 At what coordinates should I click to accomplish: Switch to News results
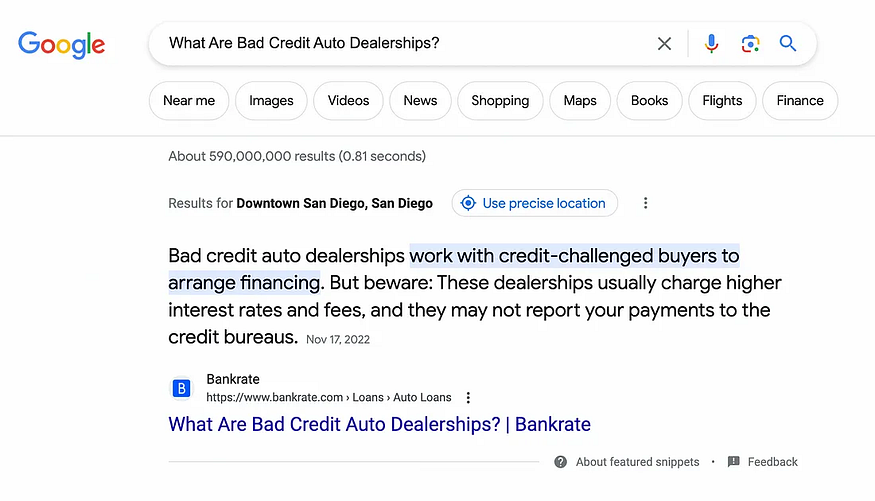420,100
